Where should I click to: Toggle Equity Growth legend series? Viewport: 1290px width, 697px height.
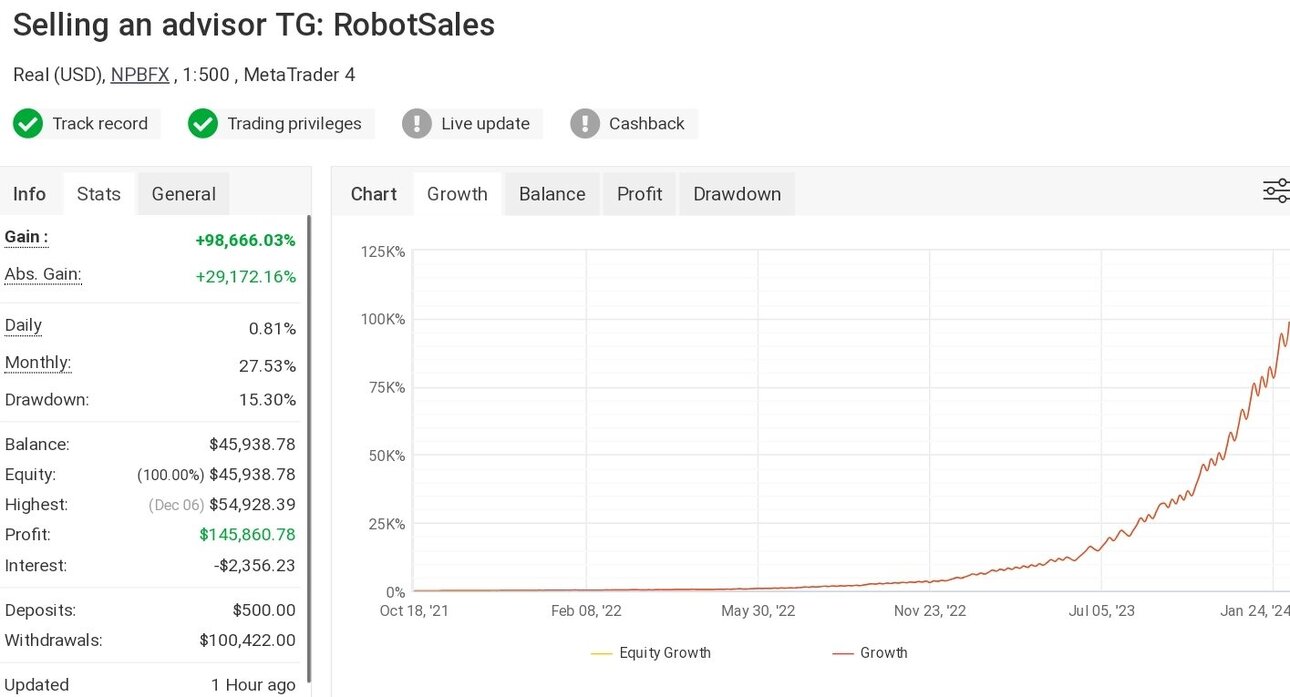click(x=651, y=653)
